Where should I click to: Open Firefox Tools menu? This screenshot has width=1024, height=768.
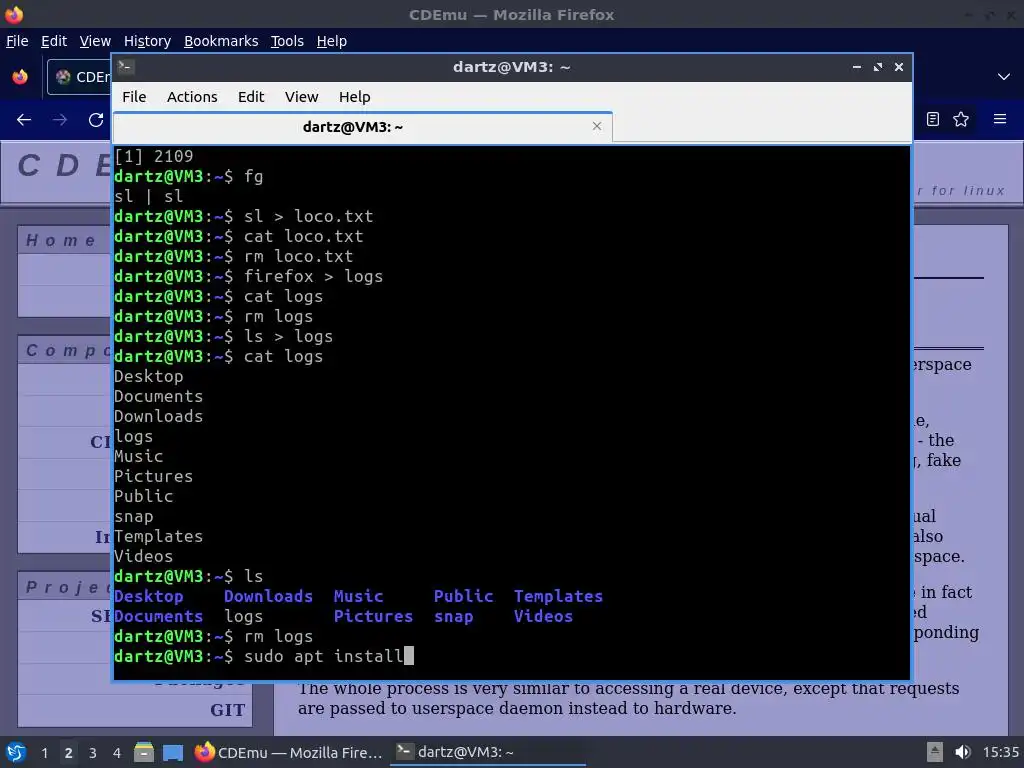pyautogui.click(x=287, y=41)
